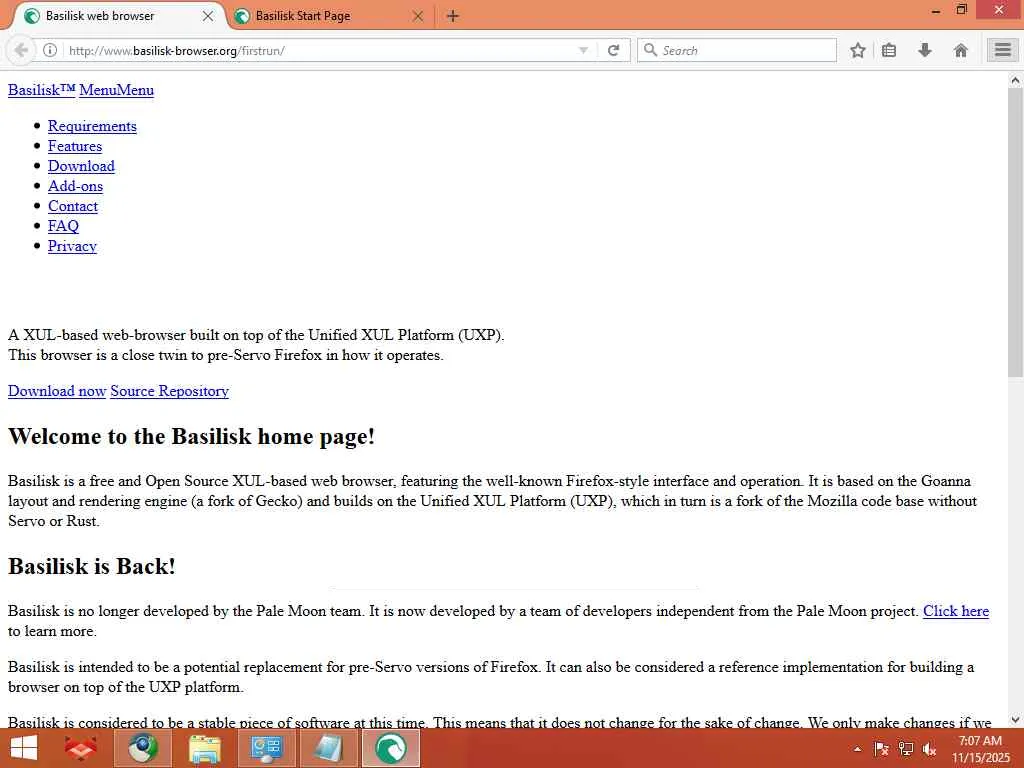The width and height of the screenshot is (1024, 768).
Task: Open the Features link
Action: pyautogui.click(x=75, y=146)
